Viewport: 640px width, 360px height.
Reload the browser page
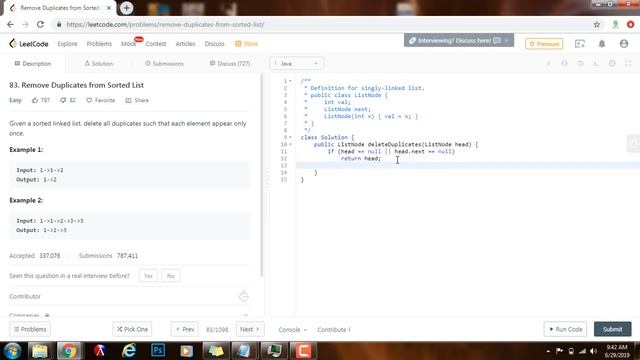click(x=40, y=24)
